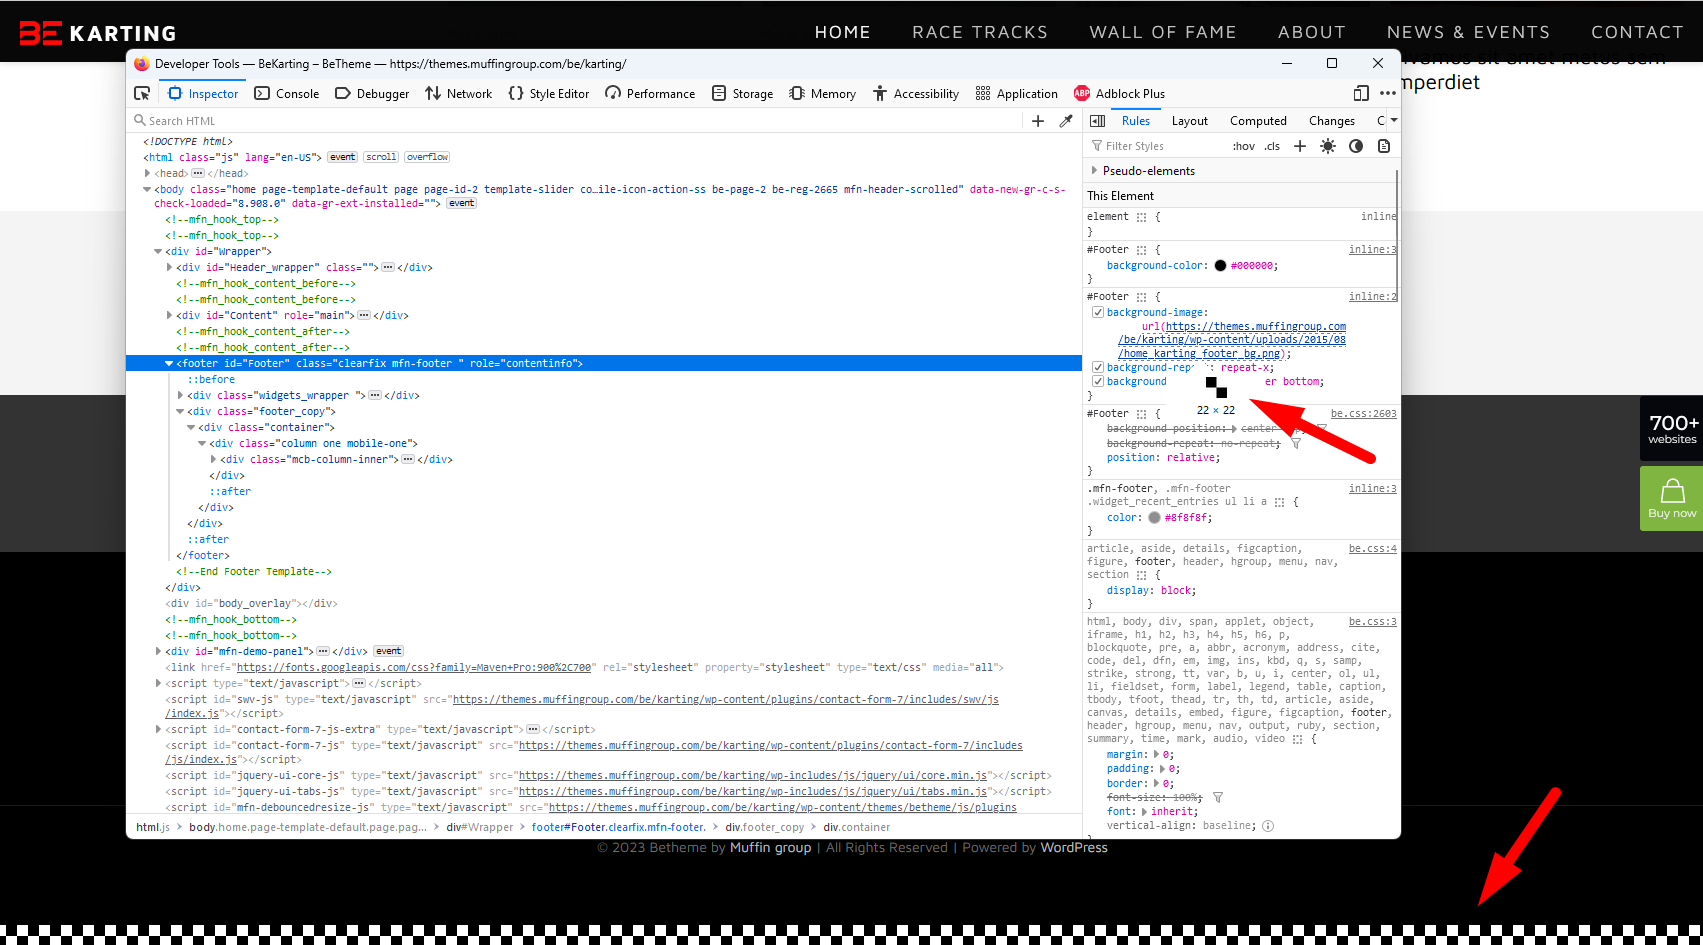Image resolution: width=1703 pixels, height=945 pixels.
Task: Expand the head element node
Action: coord(147,173)
